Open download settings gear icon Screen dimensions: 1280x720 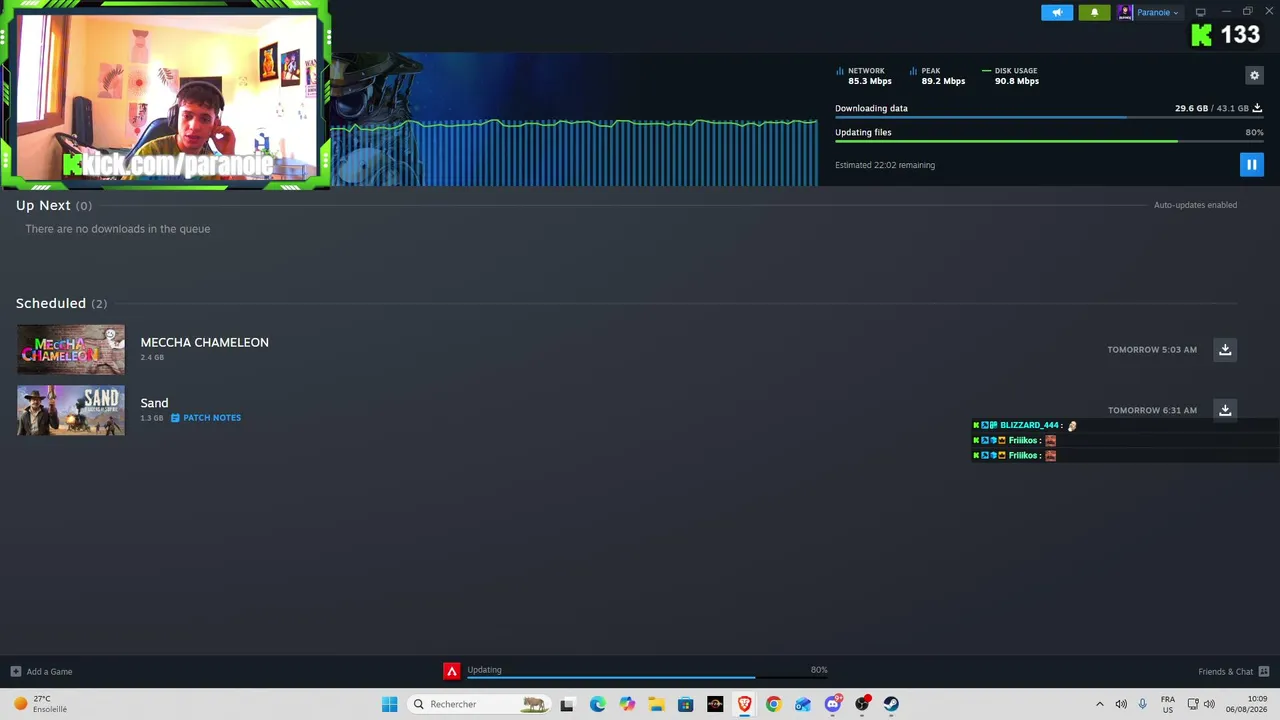click(x=1255, y=75)
